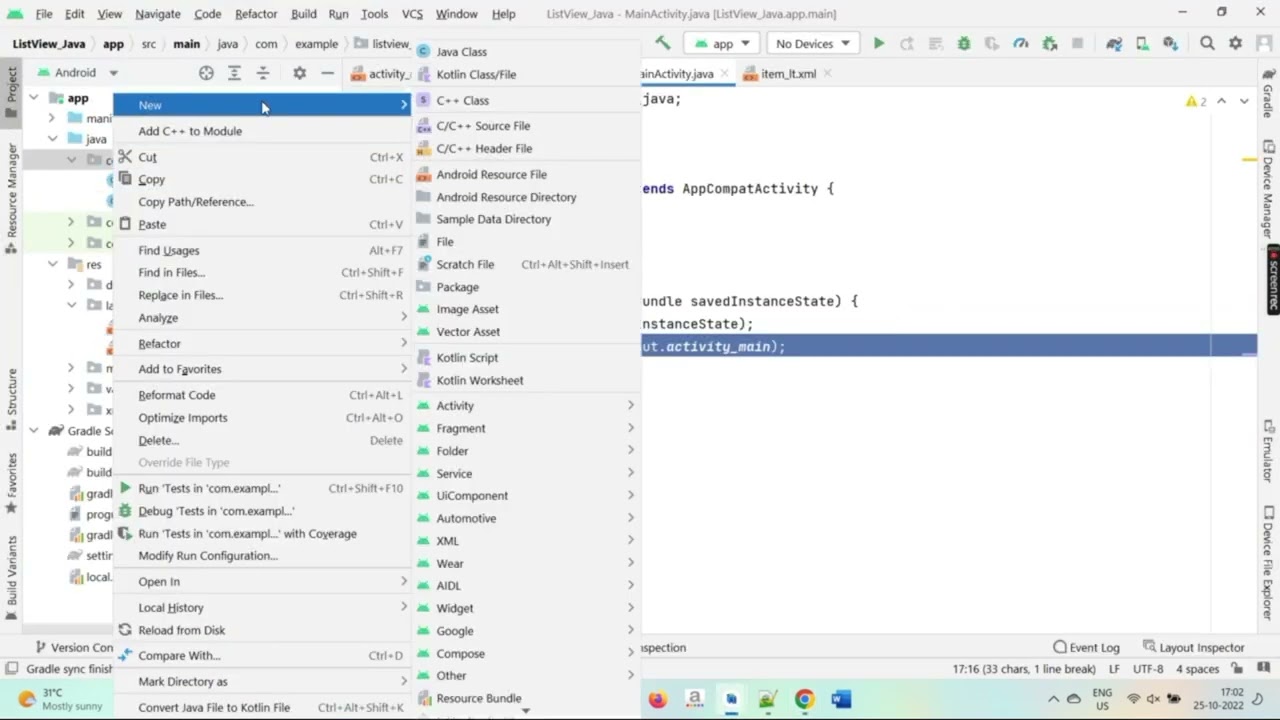Open the Gradle tool window on the right
Screen dimensions: 1280x720
pyautogui.click(x=1267, y=93)
